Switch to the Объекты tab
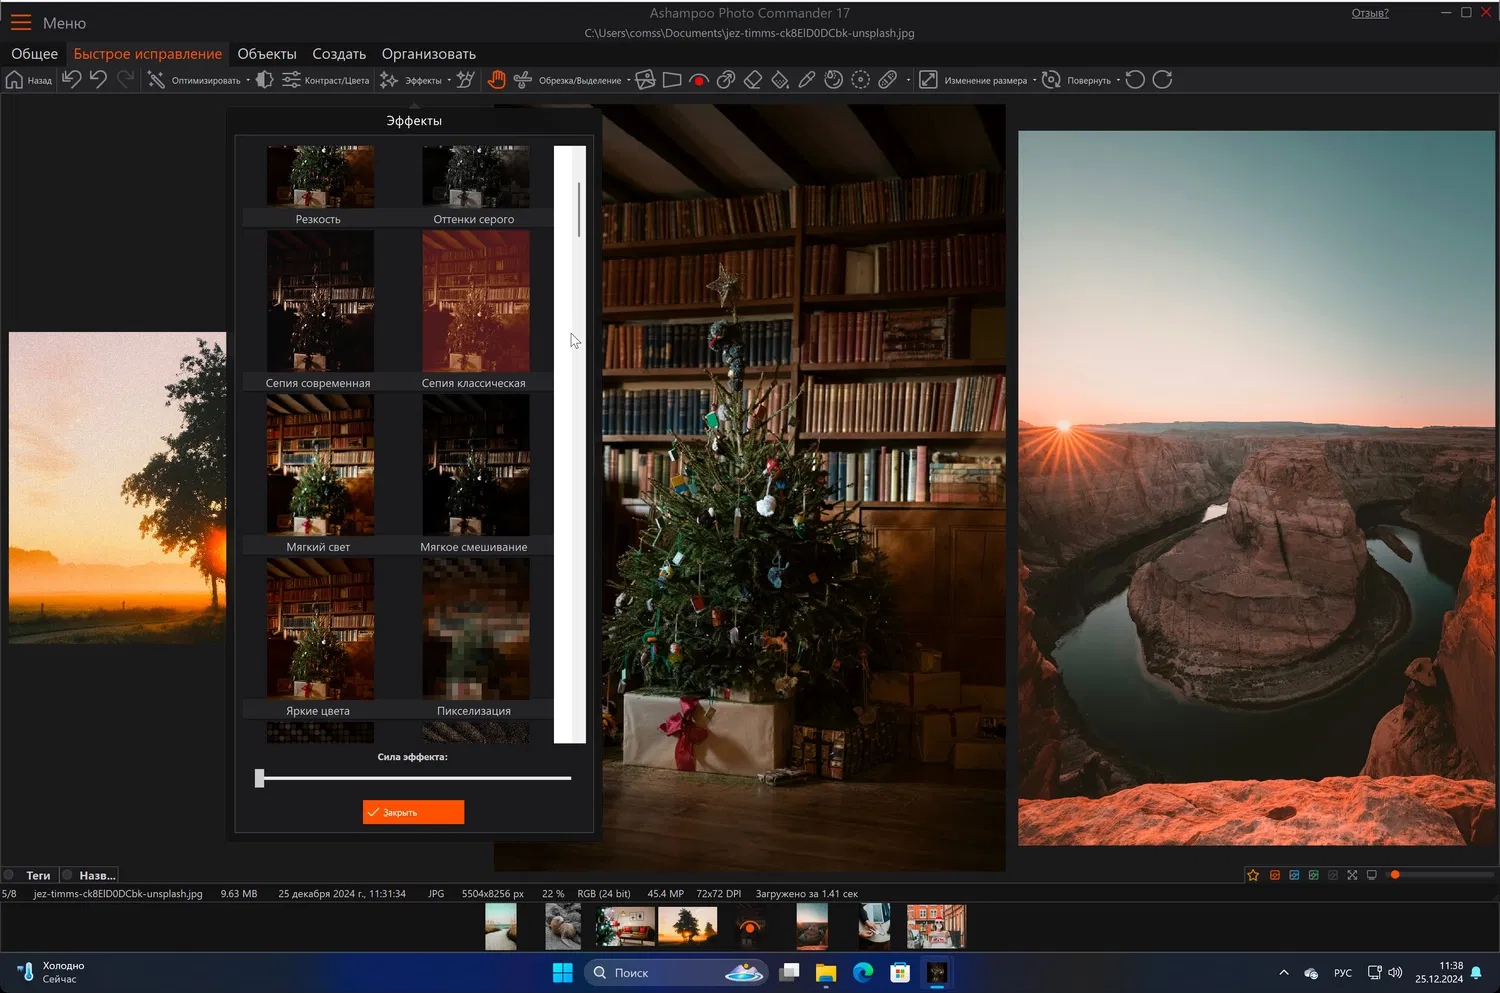Image resolution: width=1500 pixels, height=993 pixels. 267,54
